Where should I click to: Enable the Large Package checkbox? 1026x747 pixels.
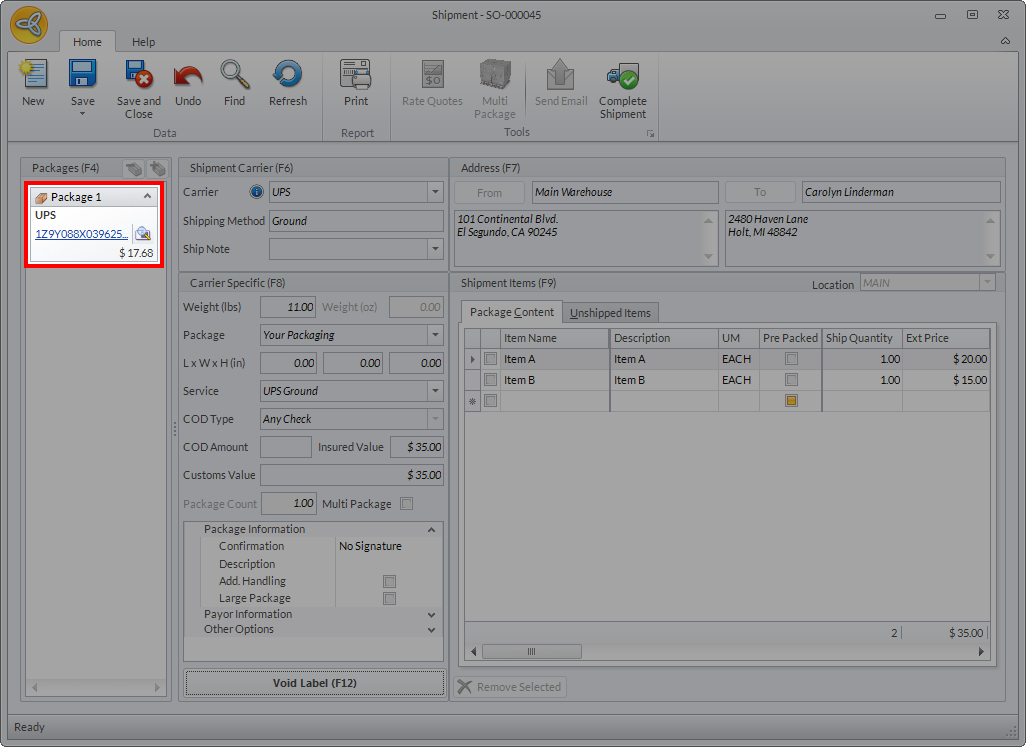point(390,598)
